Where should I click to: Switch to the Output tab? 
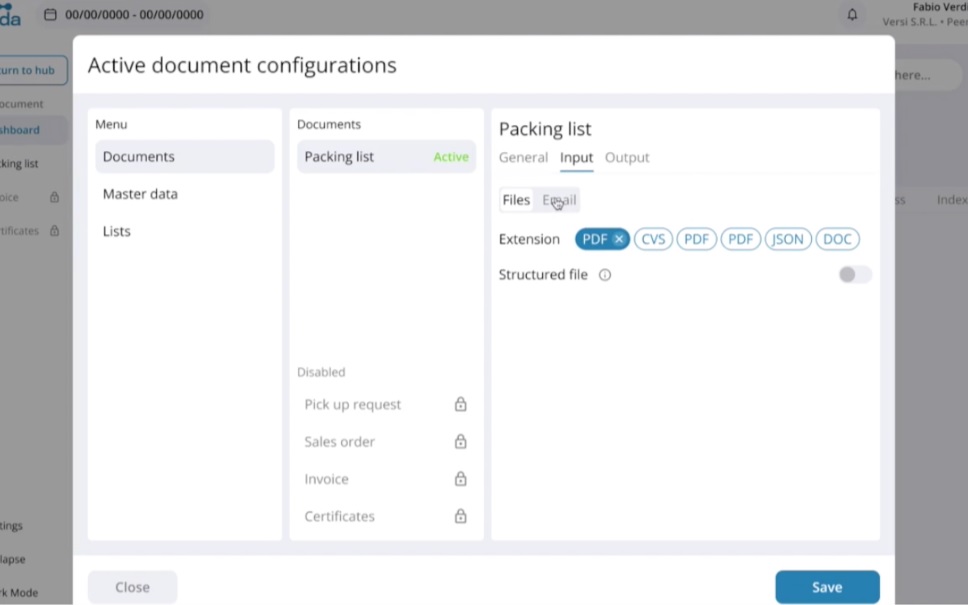(627, 158)
